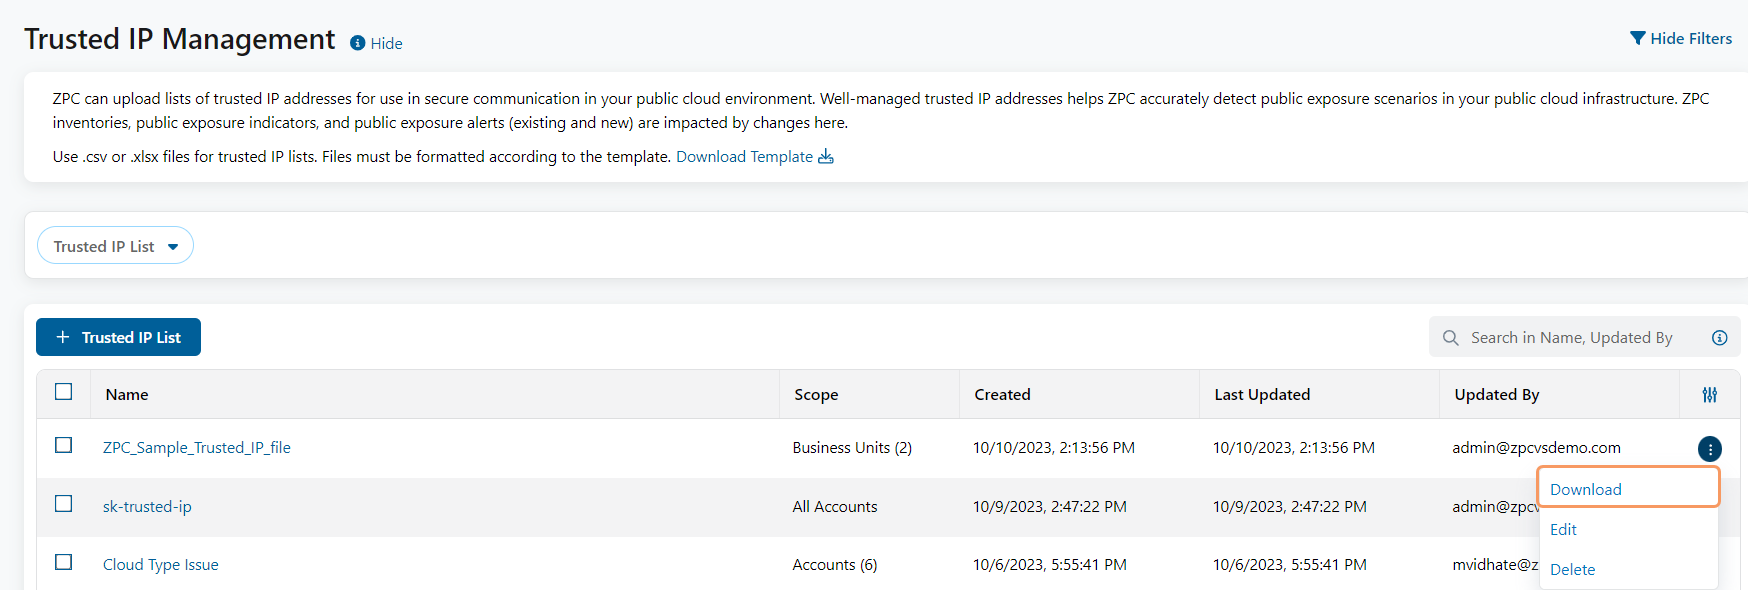Click the plus icon on Trusted IP List button

pyautogui.click(x=63, y=337)
